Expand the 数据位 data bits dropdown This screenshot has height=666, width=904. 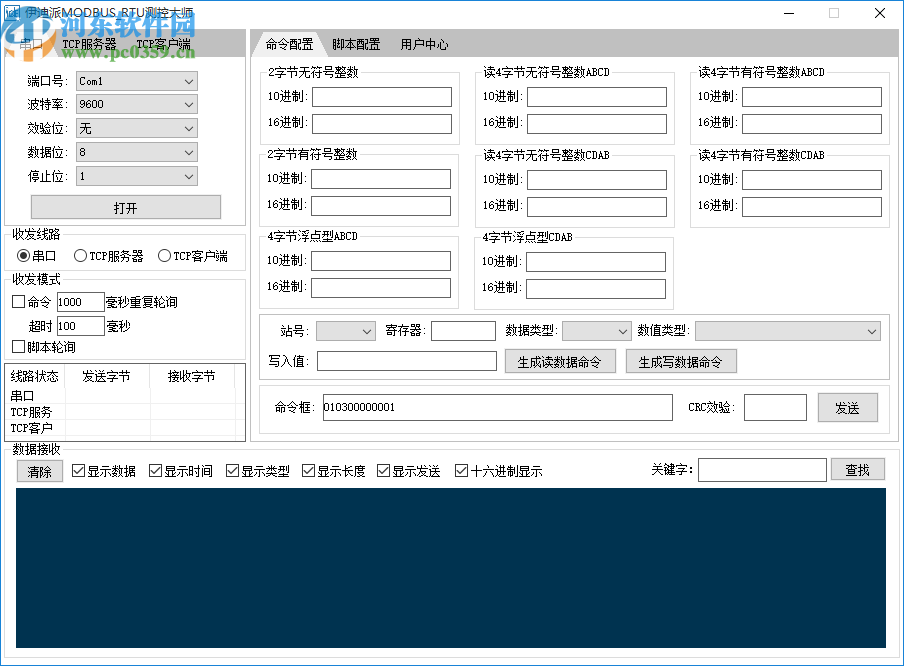(x=136, y=151)
